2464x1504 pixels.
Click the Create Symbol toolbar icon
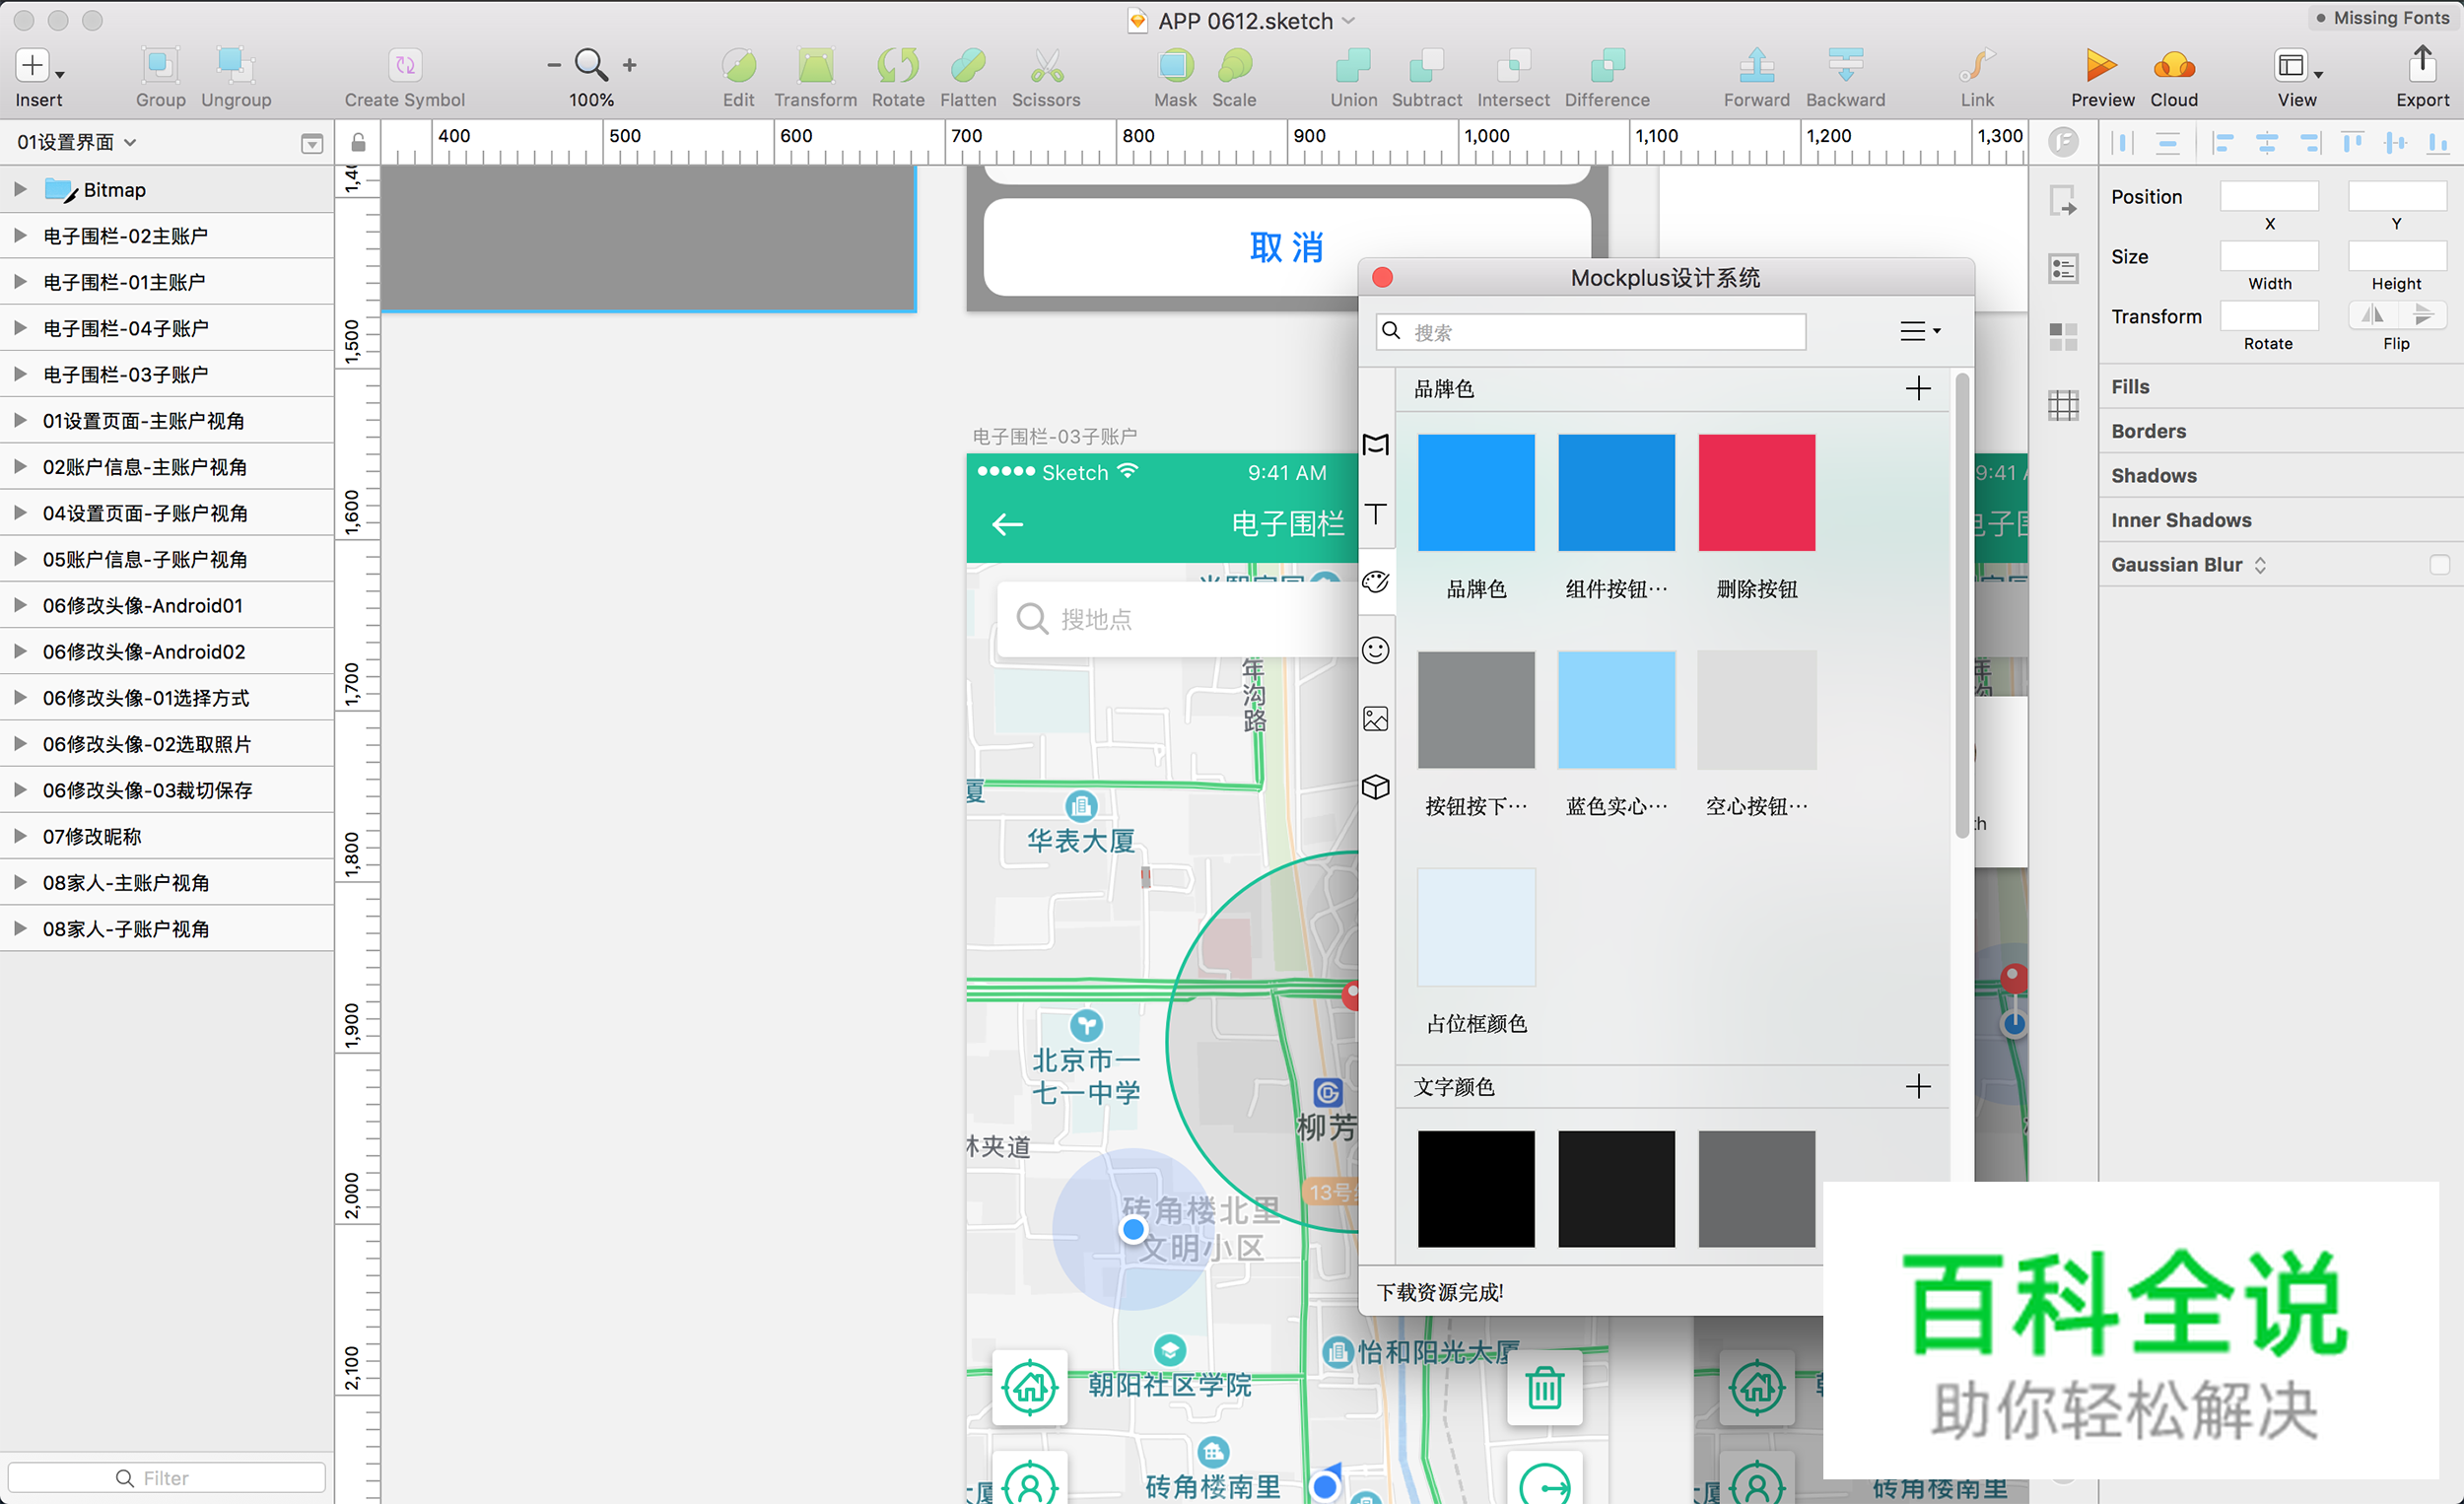(404, 66)
